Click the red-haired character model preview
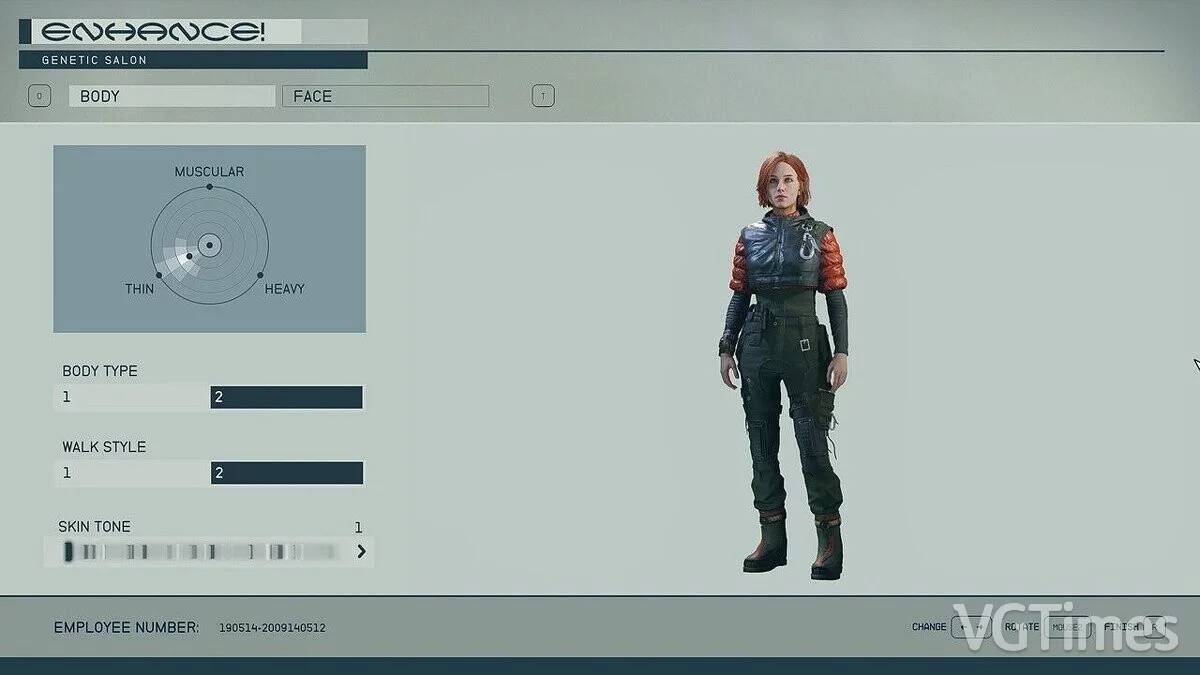The image size is (1200, 675). 785,360
